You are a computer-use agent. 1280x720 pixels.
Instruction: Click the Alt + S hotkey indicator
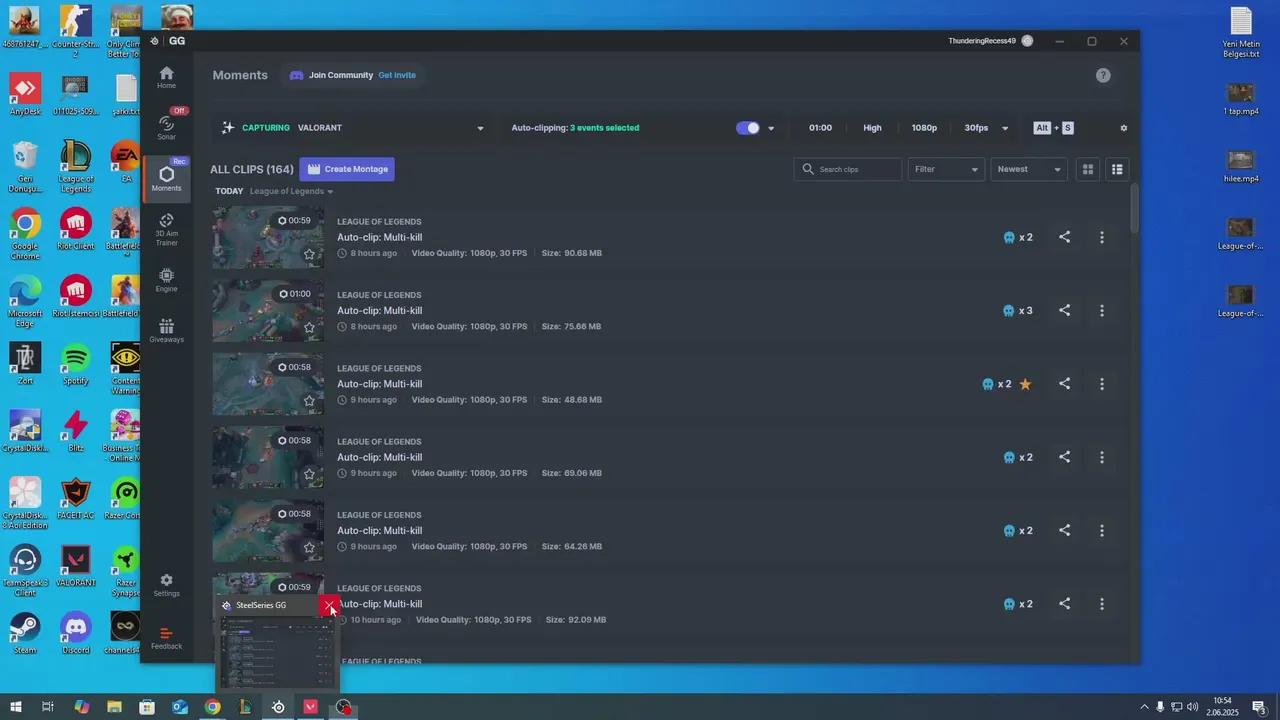(x=1054, y=128)
